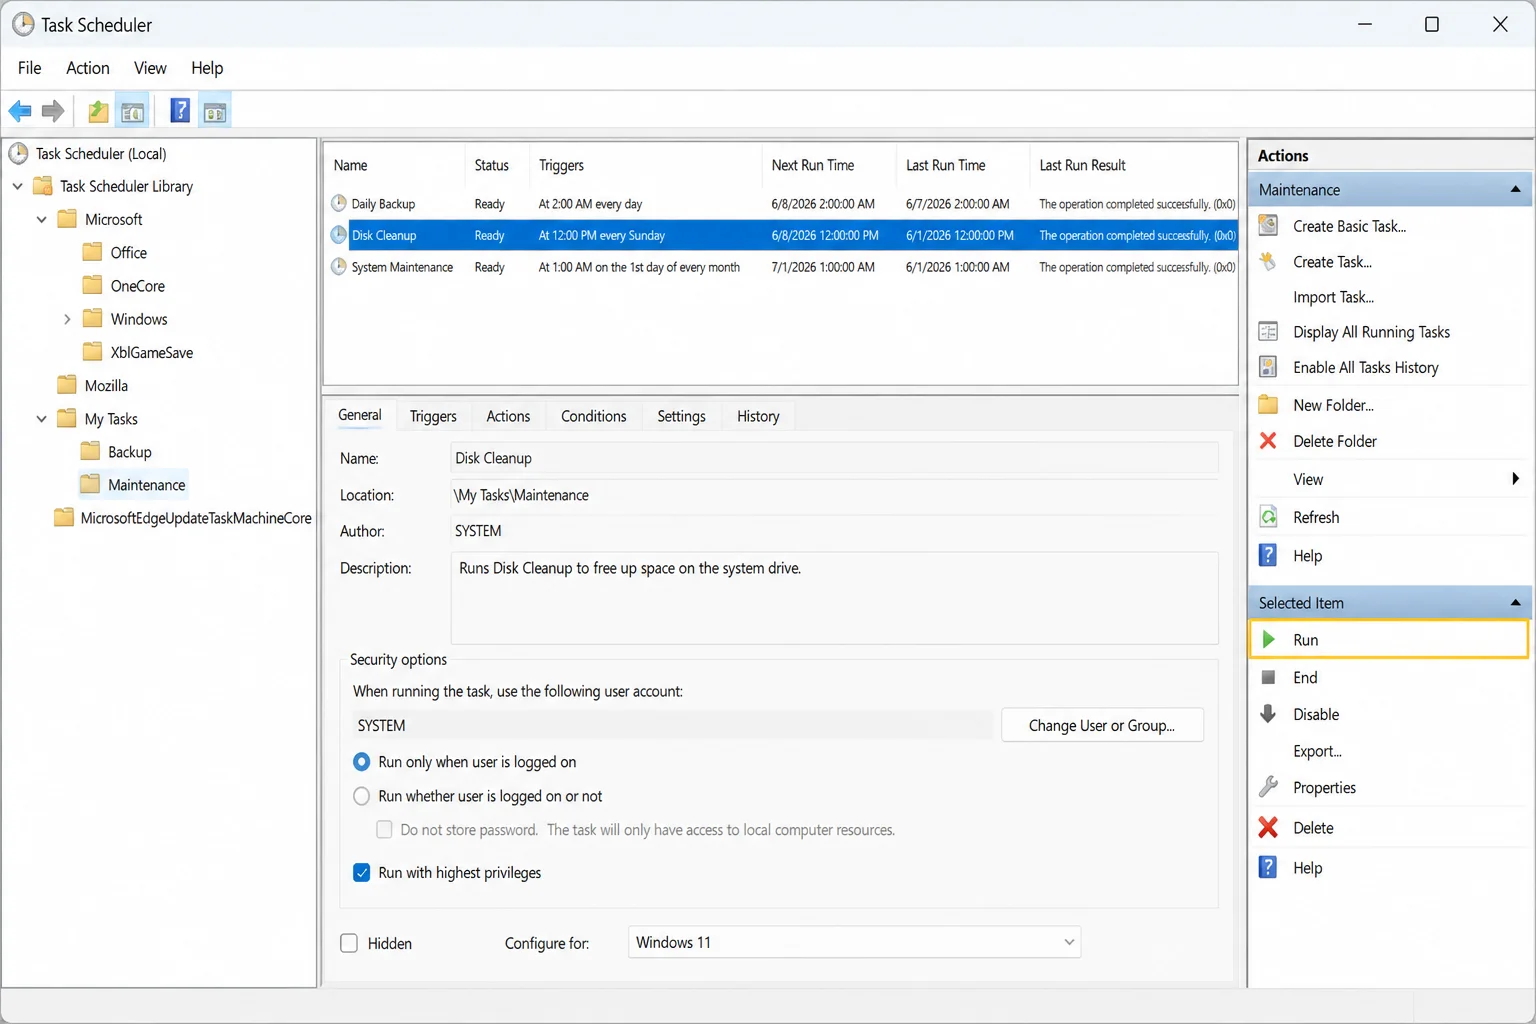Open the View menu in menu bar

150,68
